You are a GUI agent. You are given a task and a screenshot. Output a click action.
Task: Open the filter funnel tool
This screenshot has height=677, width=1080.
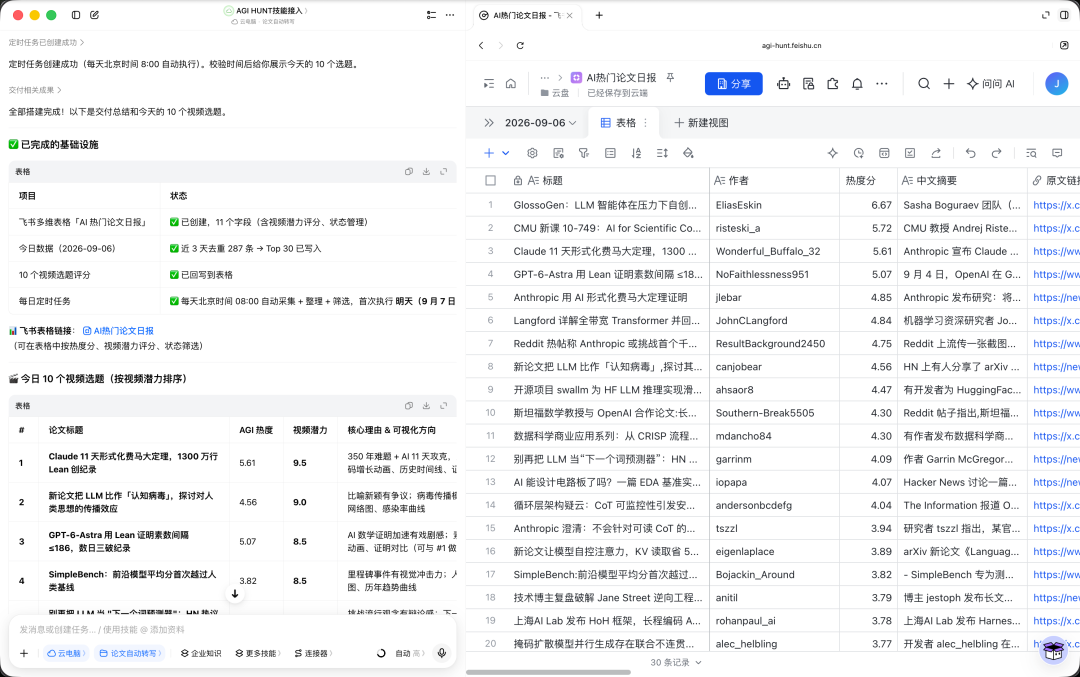click(583, 153)
